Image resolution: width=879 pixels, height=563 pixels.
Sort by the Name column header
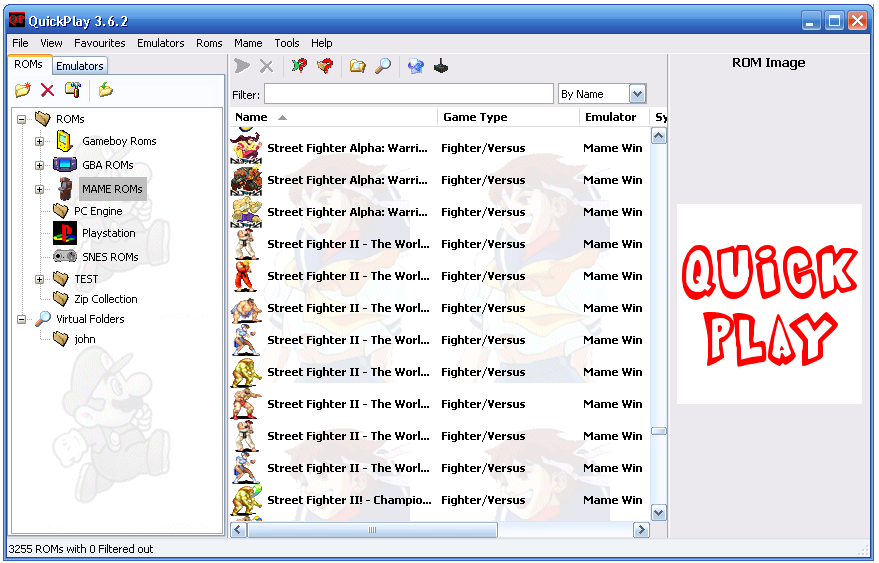(x=334, y=117)
